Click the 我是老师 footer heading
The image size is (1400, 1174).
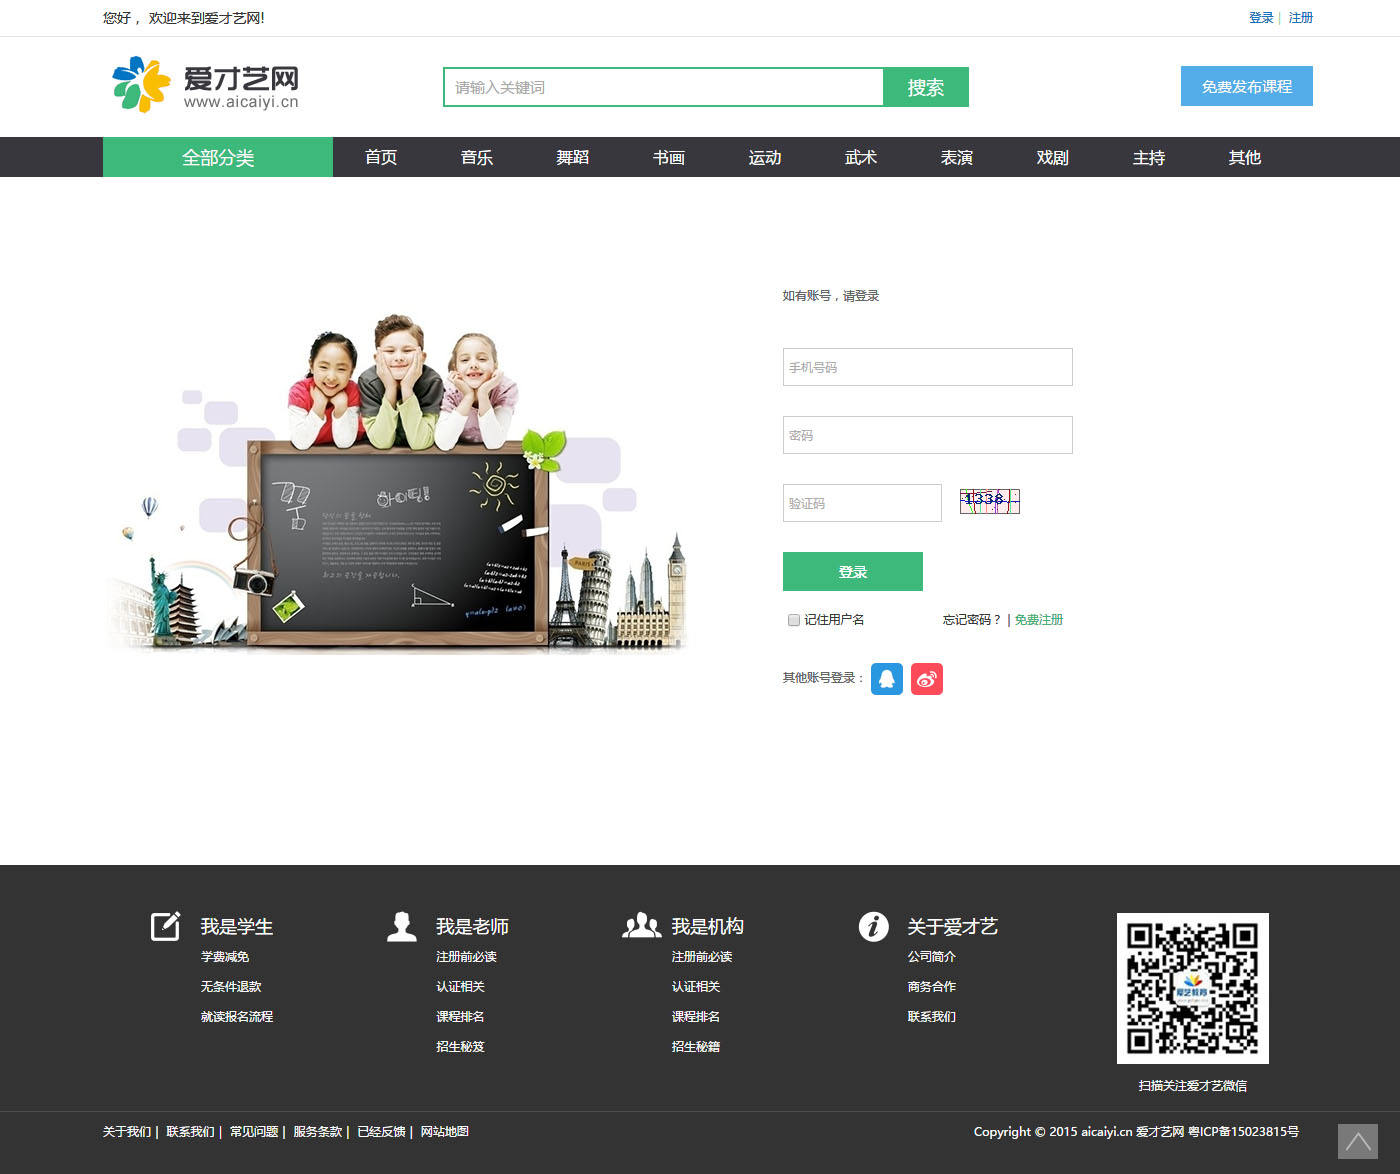[473, 927]
